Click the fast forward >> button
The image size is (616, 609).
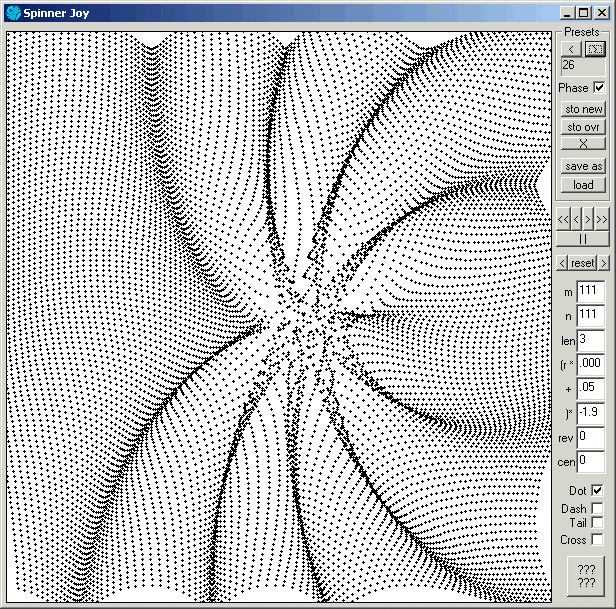pos(602,219)
